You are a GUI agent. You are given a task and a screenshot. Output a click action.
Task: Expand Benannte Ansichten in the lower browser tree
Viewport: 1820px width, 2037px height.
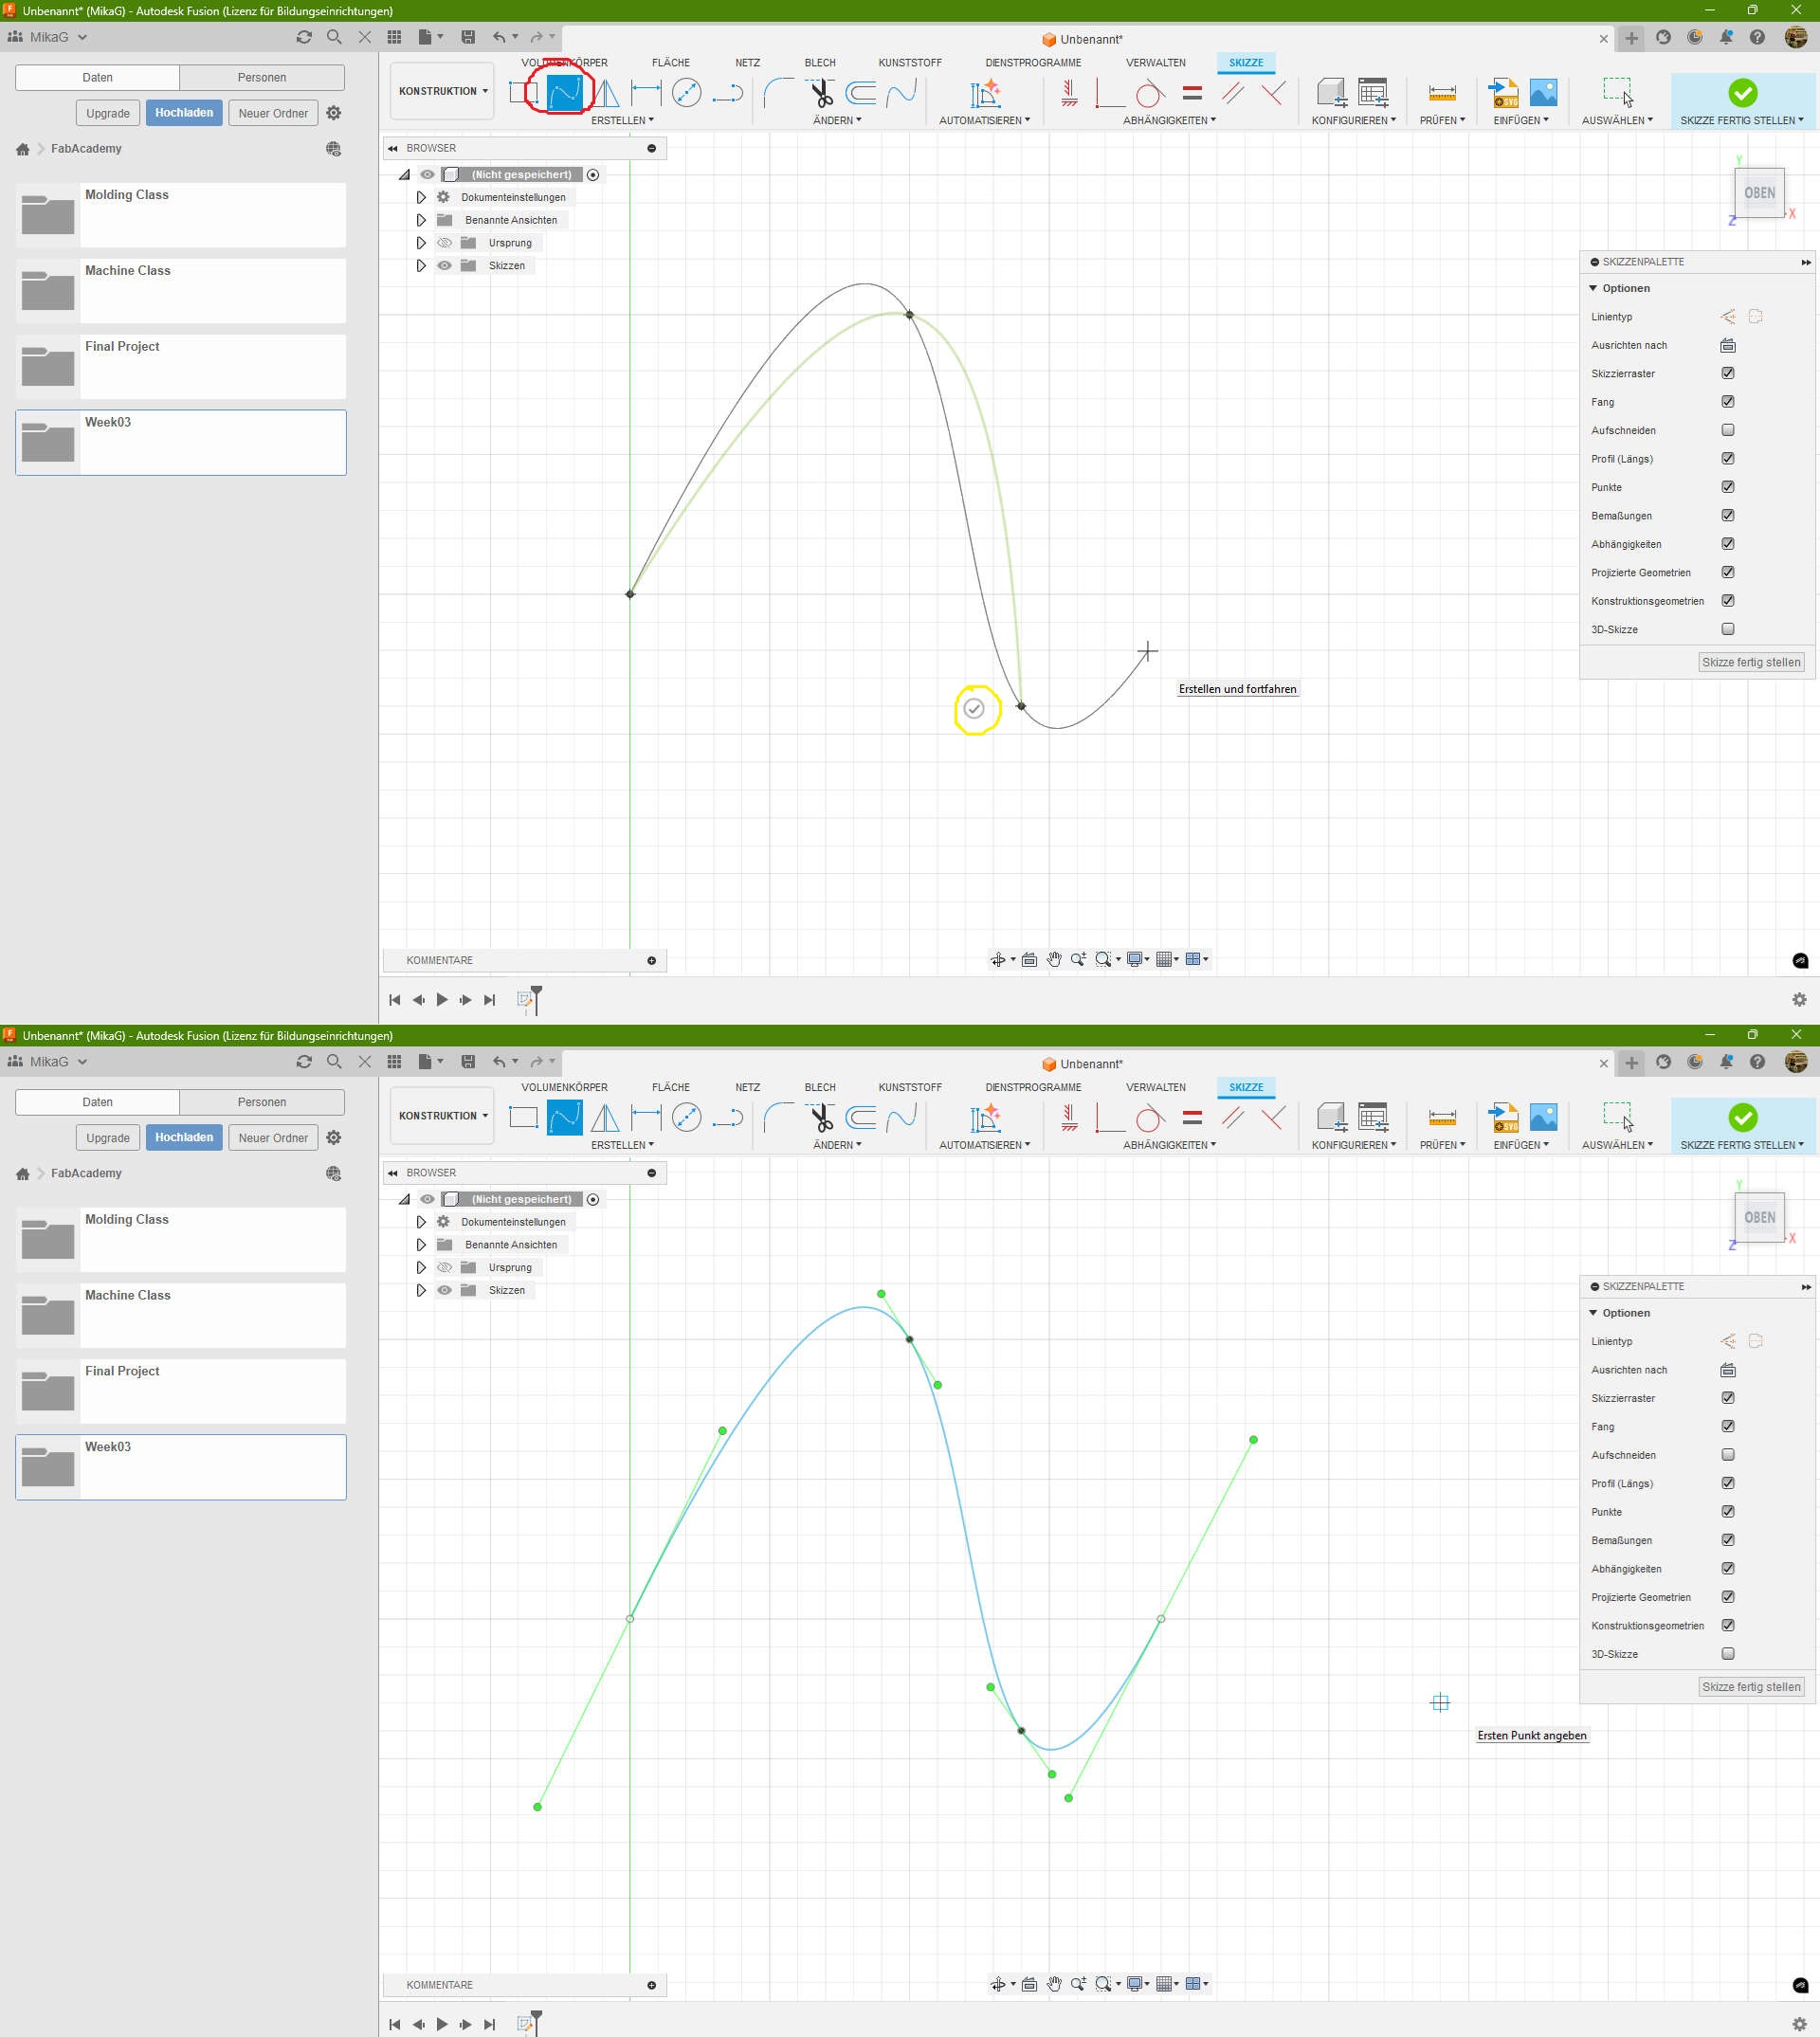421,1245
